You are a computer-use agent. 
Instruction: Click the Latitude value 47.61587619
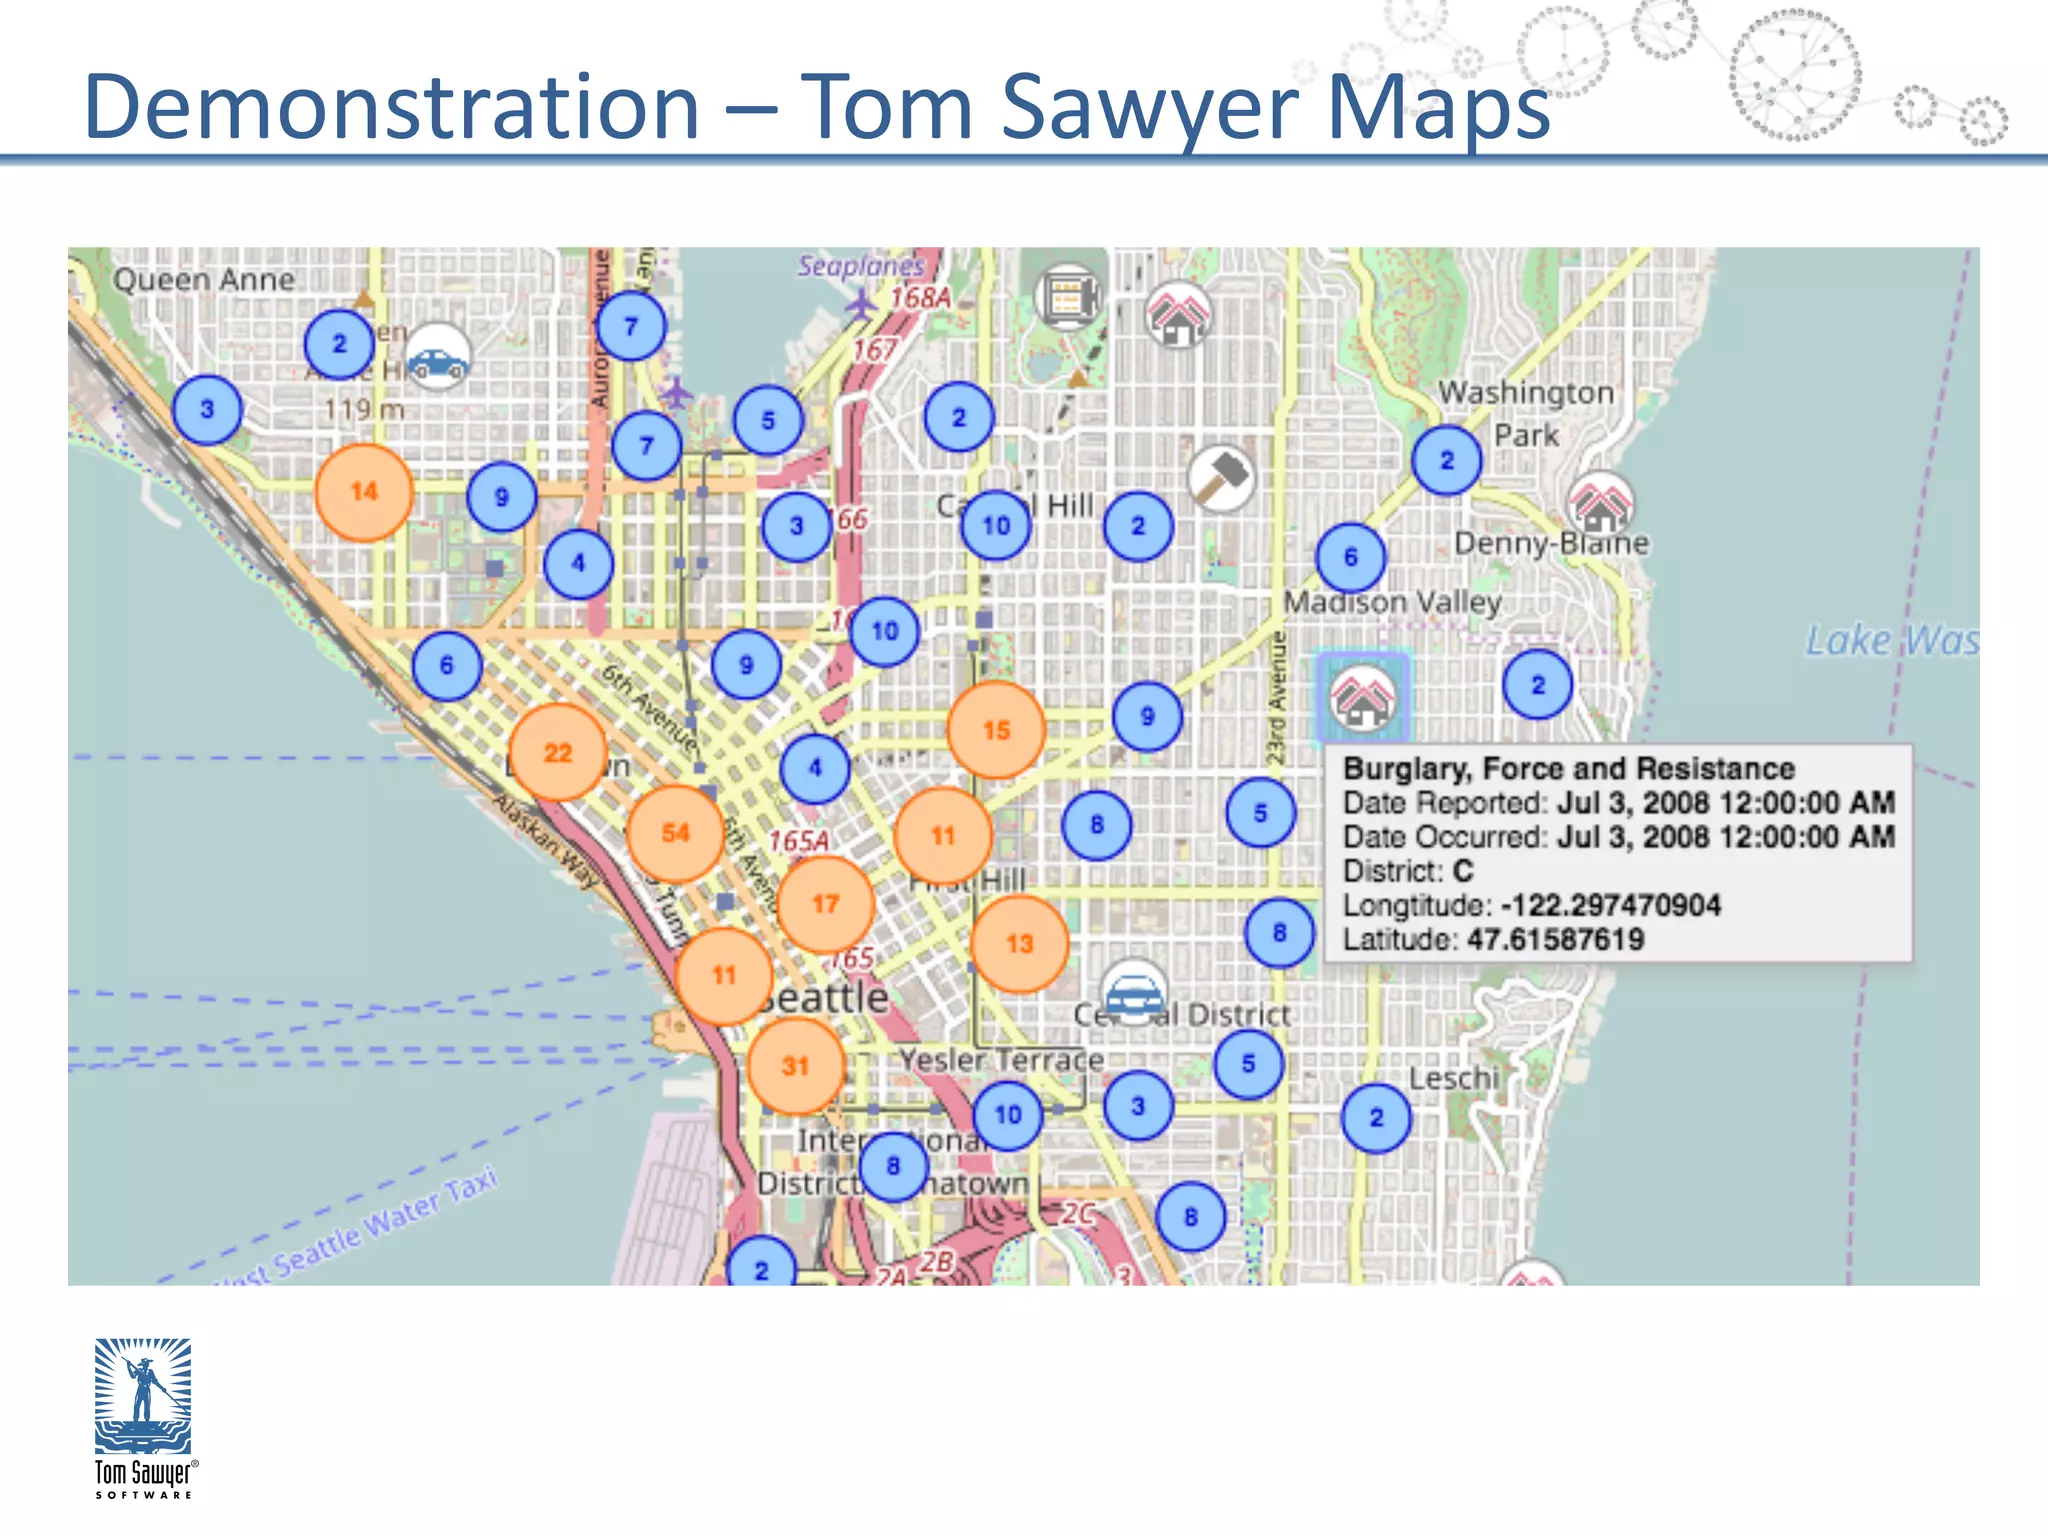(1555, 939)
